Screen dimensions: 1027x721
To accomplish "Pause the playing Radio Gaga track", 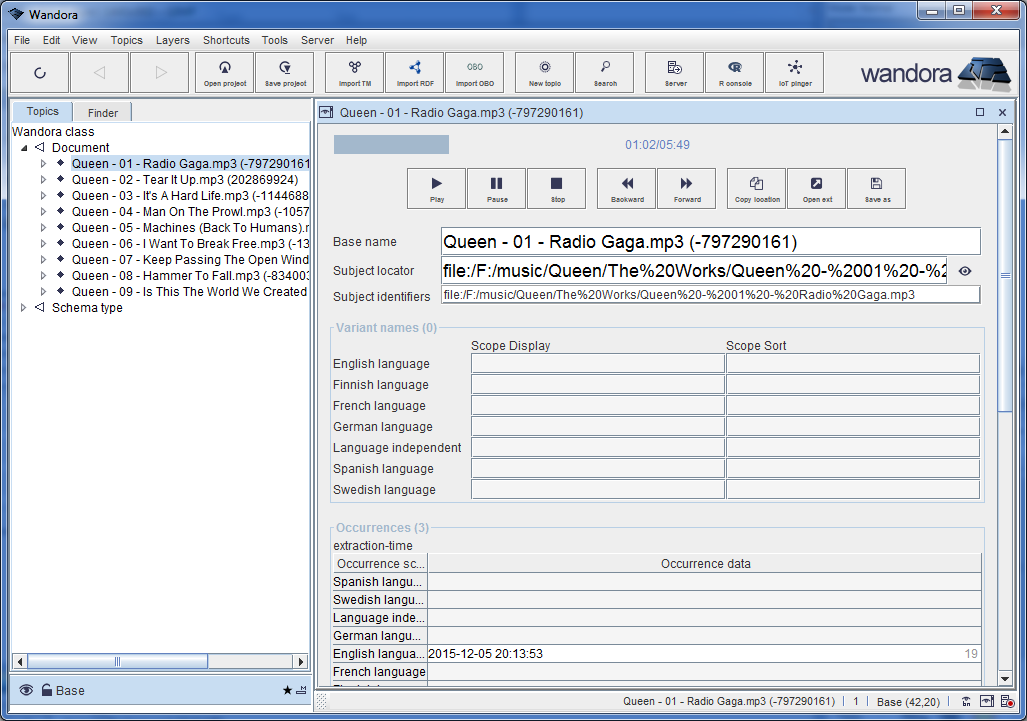I will tap(496, 188).
